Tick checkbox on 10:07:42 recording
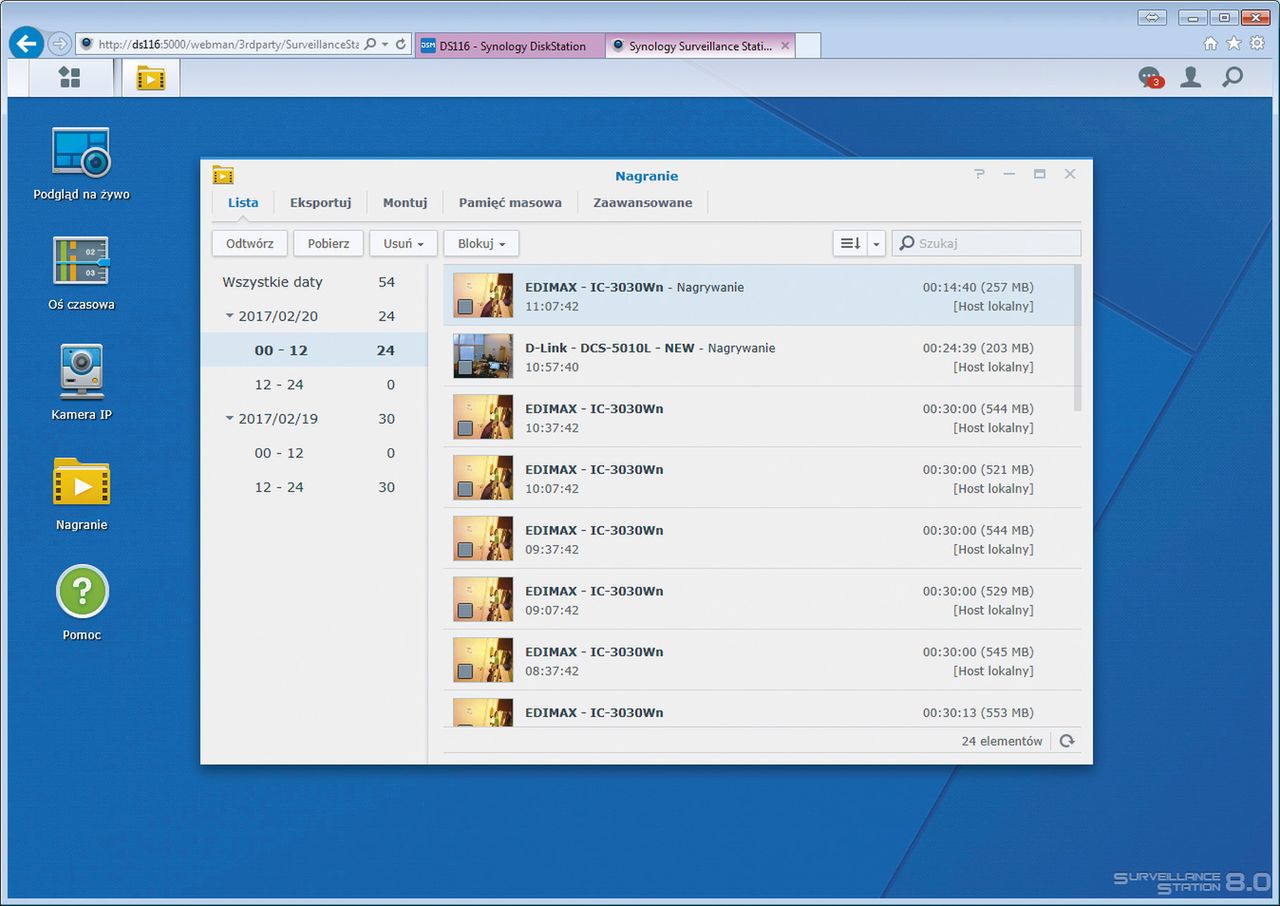The width and height of the screenshot is (1280, 906). 465,489
